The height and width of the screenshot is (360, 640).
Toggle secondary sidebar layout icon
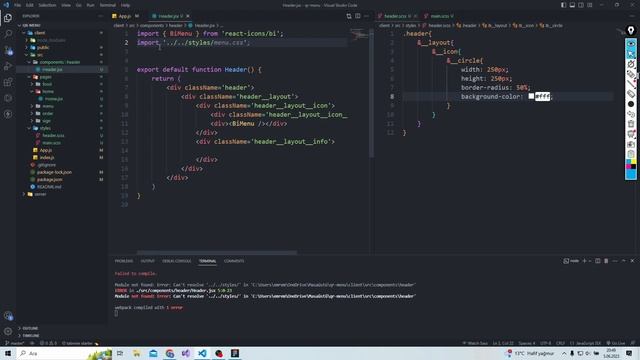tap(581, 5)
